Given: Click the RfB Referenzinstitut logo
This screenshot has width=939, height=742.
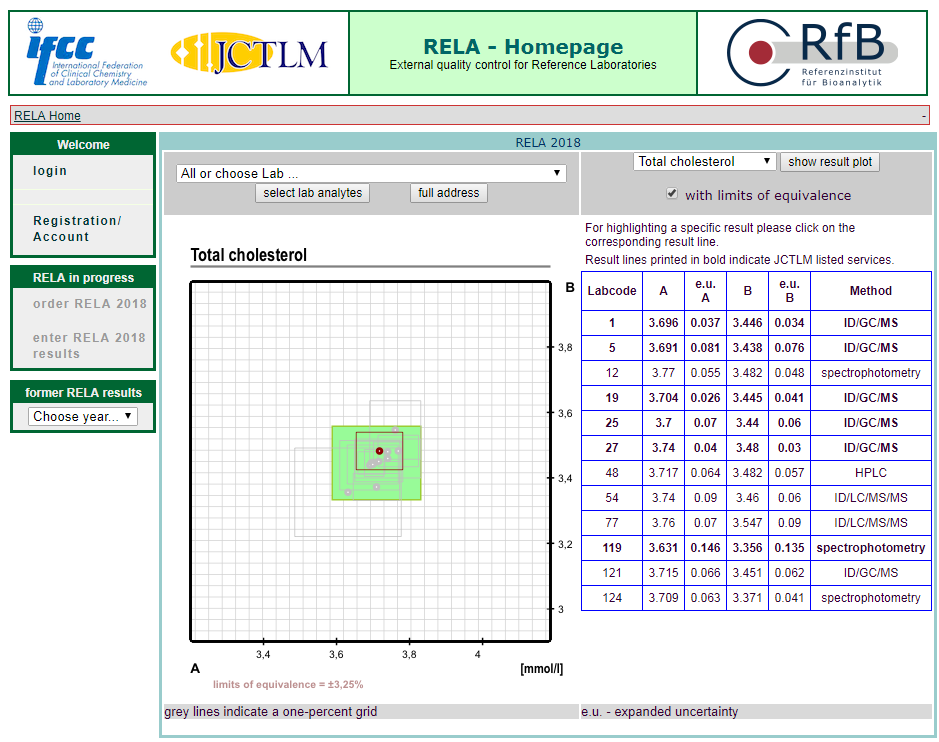Looking at the screenshot, I should click(x=811, y=53).
